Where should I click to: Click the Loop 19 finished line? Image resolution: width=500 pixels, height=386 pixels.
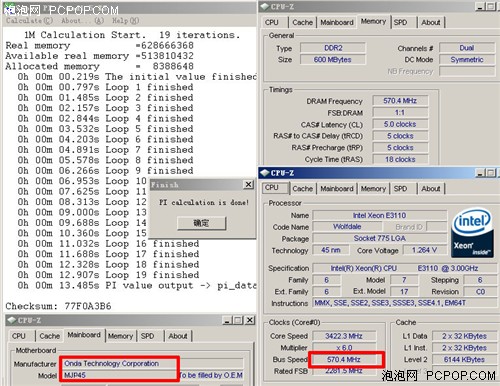pos(109,275)
